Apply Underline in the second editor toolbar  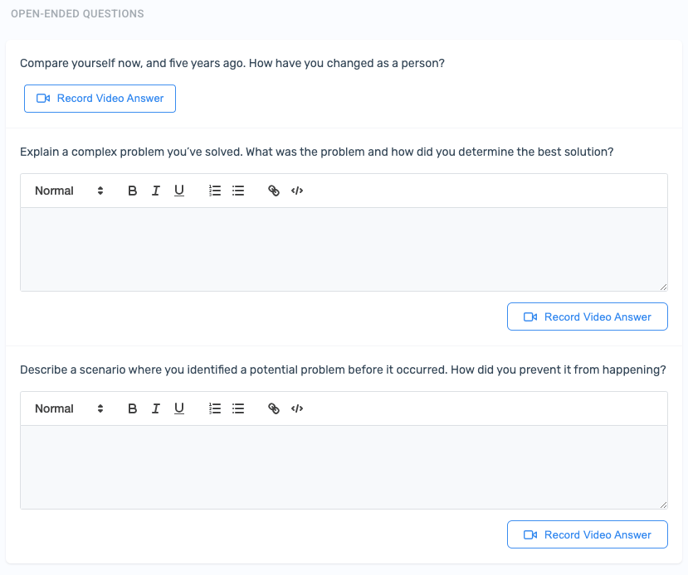(179, 409)
